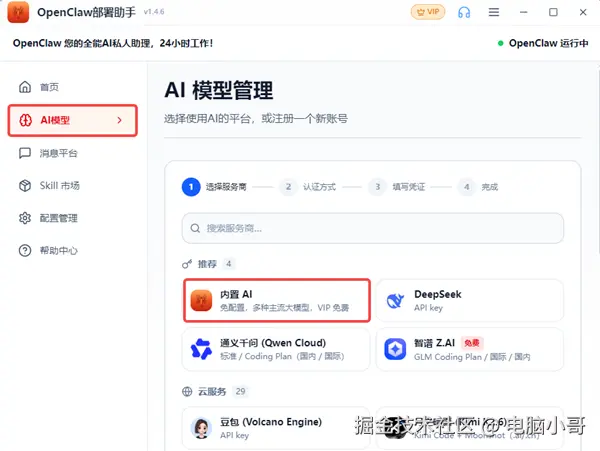Click the brain icon beside AI模型
The height and width of the screenshot is (451, 600).
25,120
